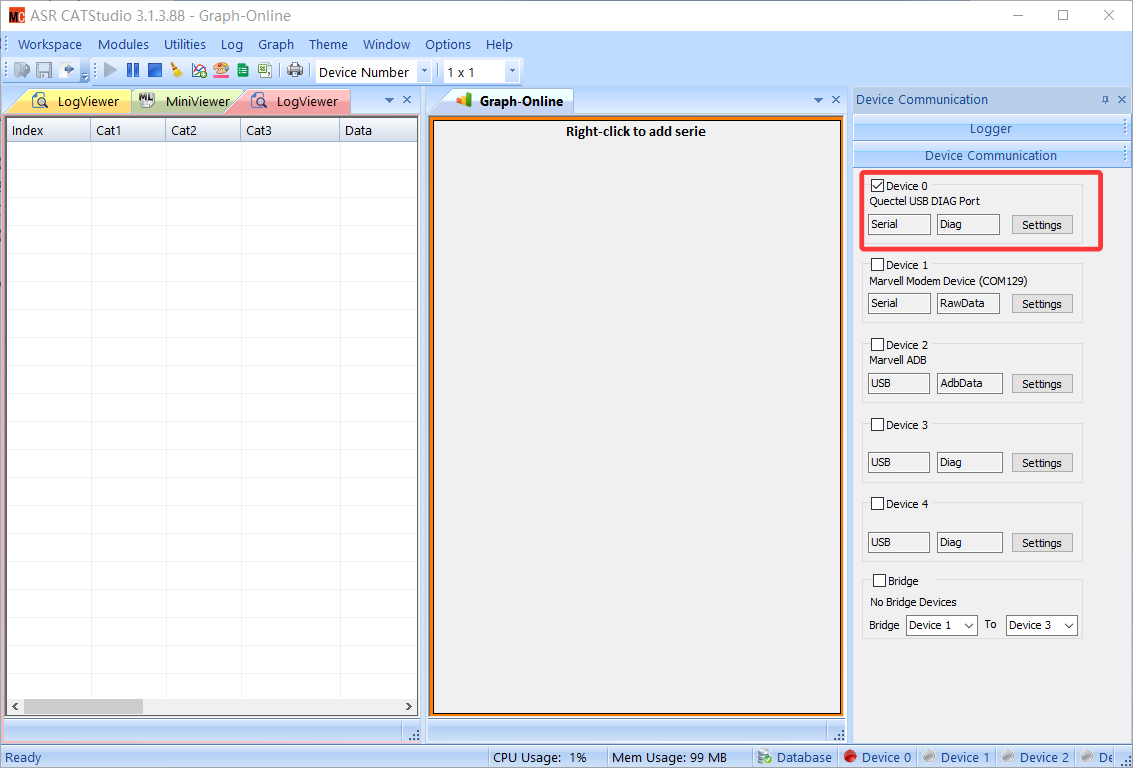Uncheck the Device 0 checkbox

click(877, 186)
